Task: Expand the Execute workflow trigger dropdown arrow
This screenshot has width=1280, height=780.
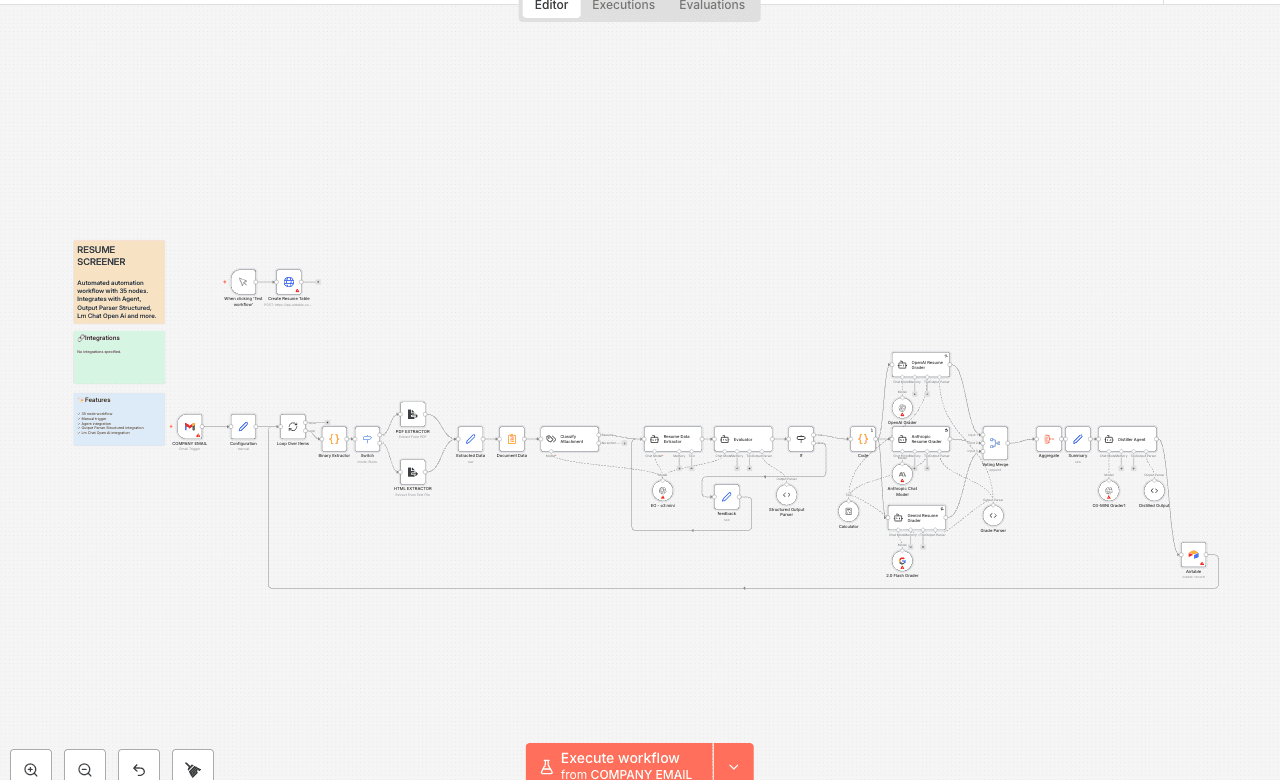Action: click(734, 766)
